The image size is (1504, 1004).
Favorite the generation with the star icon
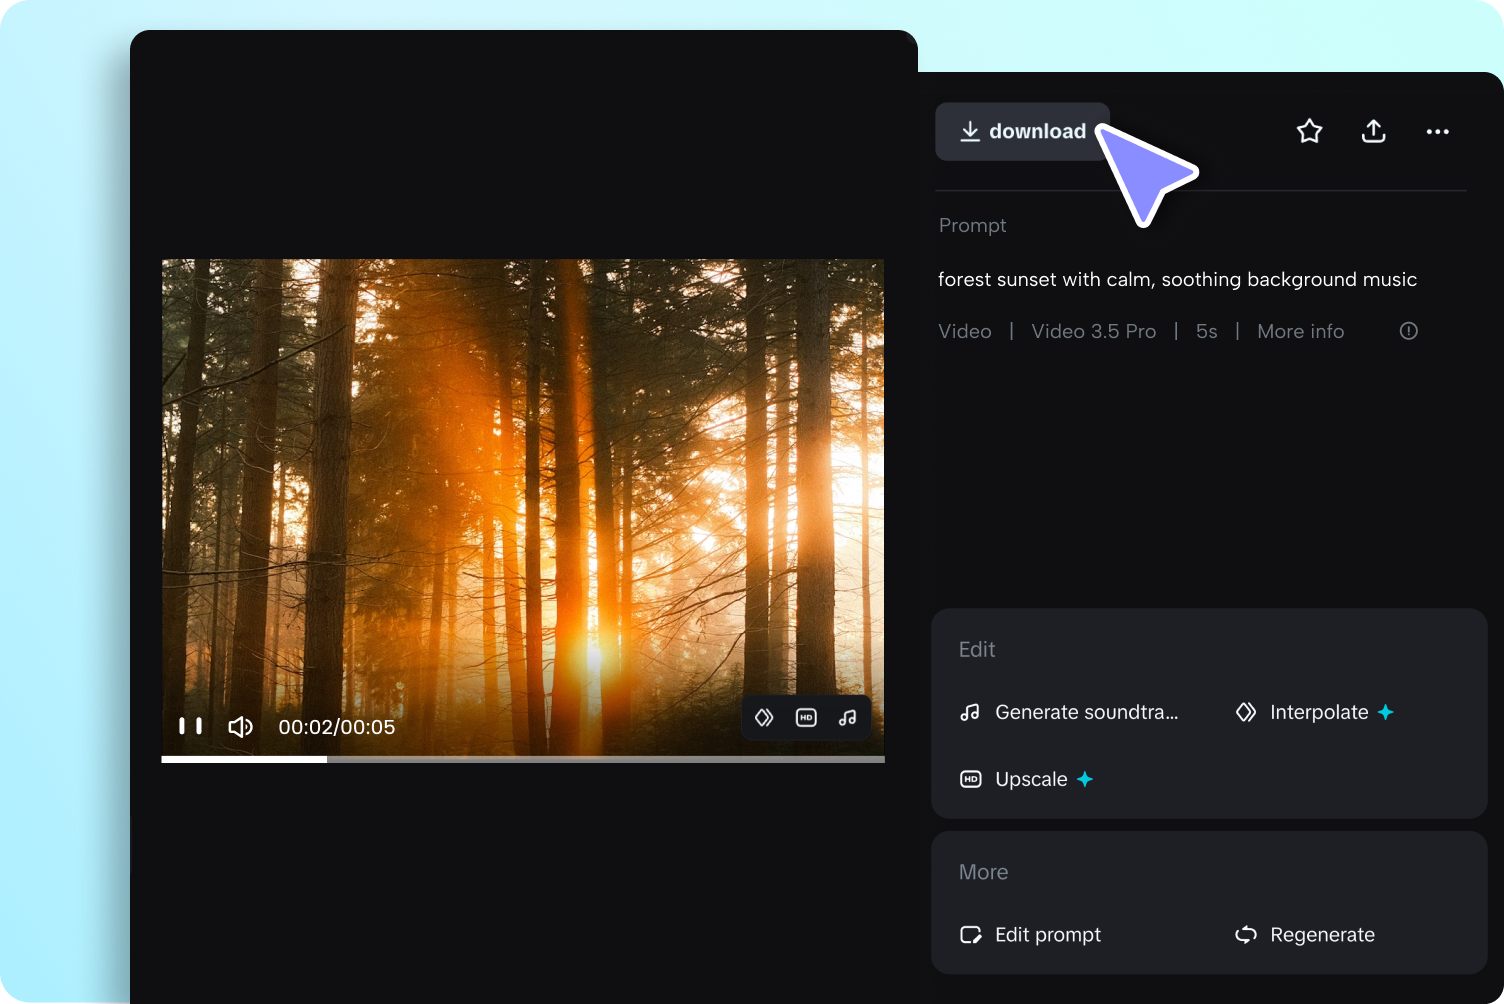(x=1309, y=131)
